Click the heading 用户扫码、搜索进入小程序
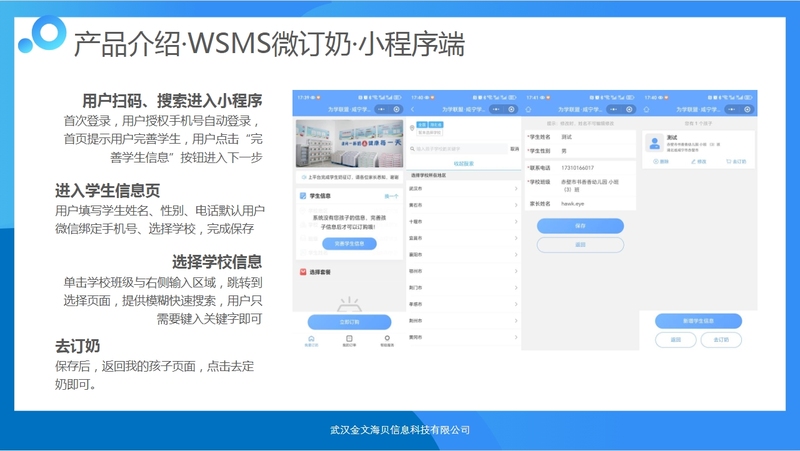 (172, 101)
